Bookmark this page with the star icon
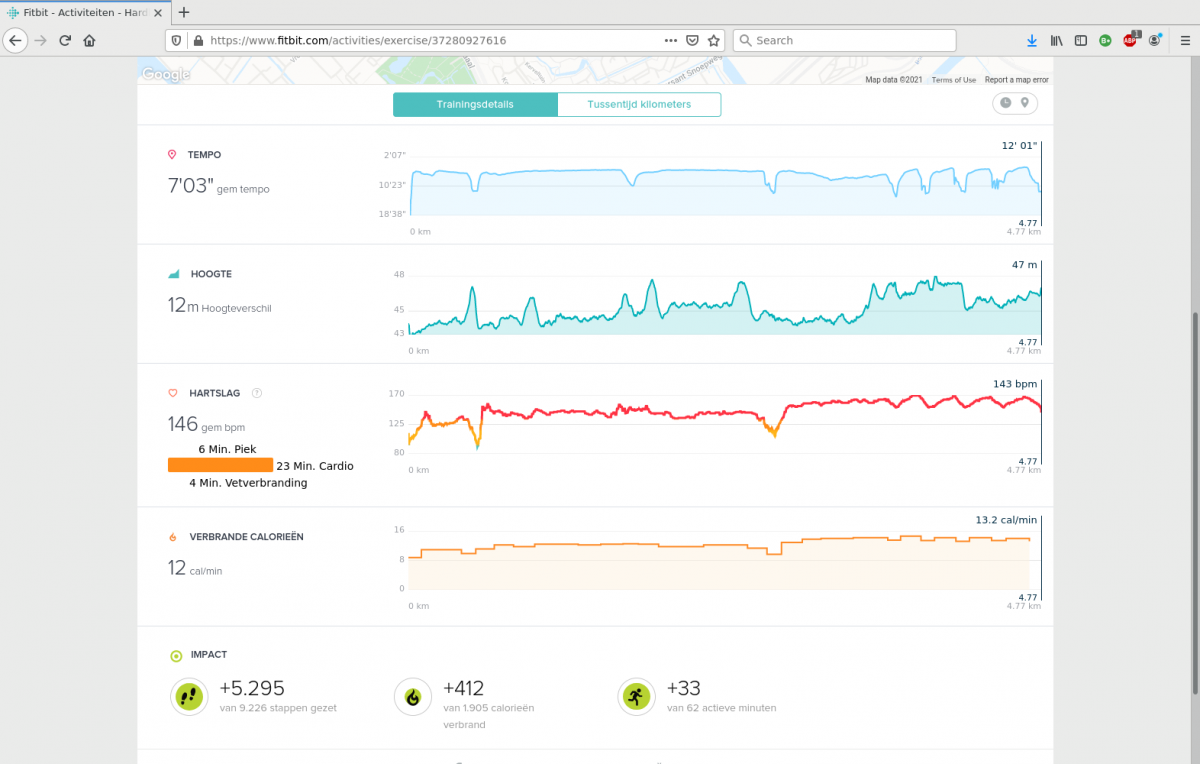Screen dimensions: 1200x764 [714, 41]
